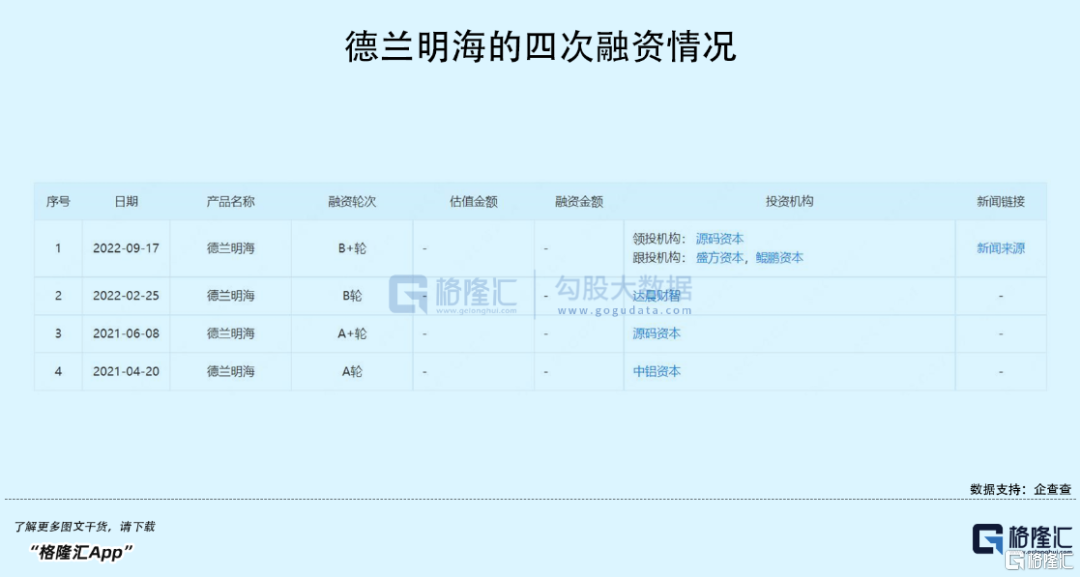The width and height of the screenshot is (1080, 577).
Task: Select the date cell 2022-09-17
Action: [x=126, y=248]
